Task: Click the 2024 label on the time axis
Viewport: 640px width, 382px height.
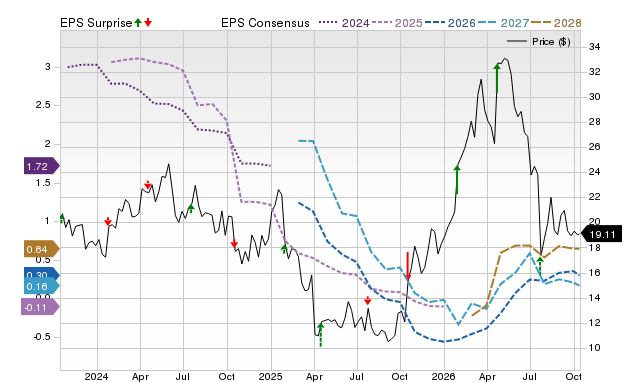Action: click(97, 376)
